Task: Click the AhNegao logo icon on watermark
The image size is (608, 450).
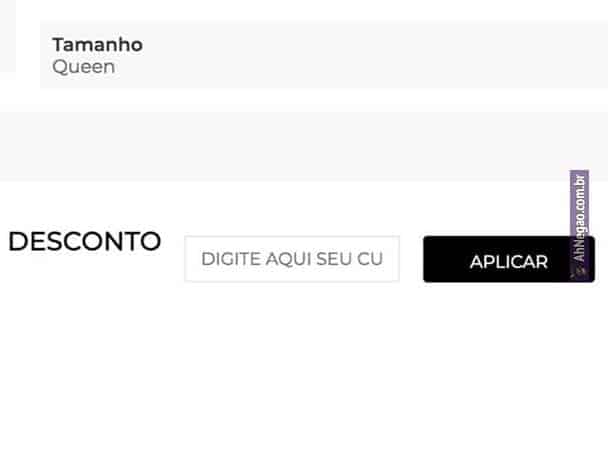Action: click(x=579, y=271)
